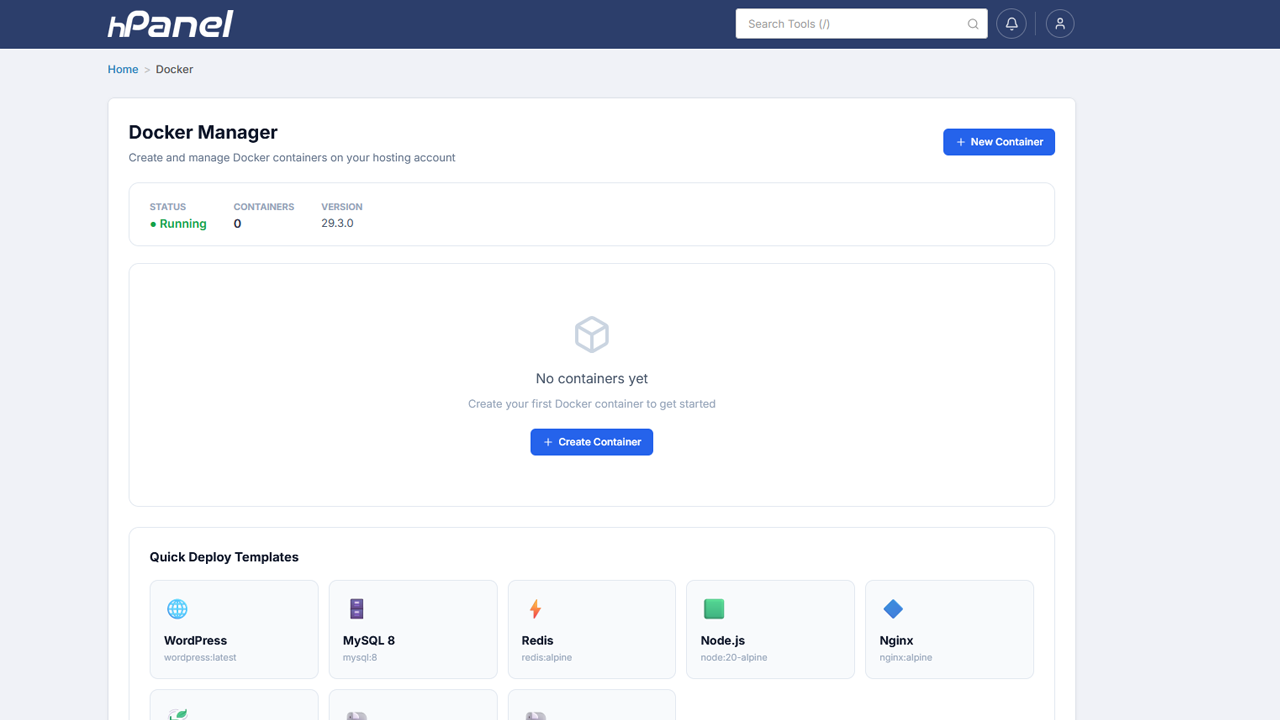The height and width of the screenshot is (720, 1280).
Task: Click the Redis lightning bolt icon
Action: click(x=535, y=609)
